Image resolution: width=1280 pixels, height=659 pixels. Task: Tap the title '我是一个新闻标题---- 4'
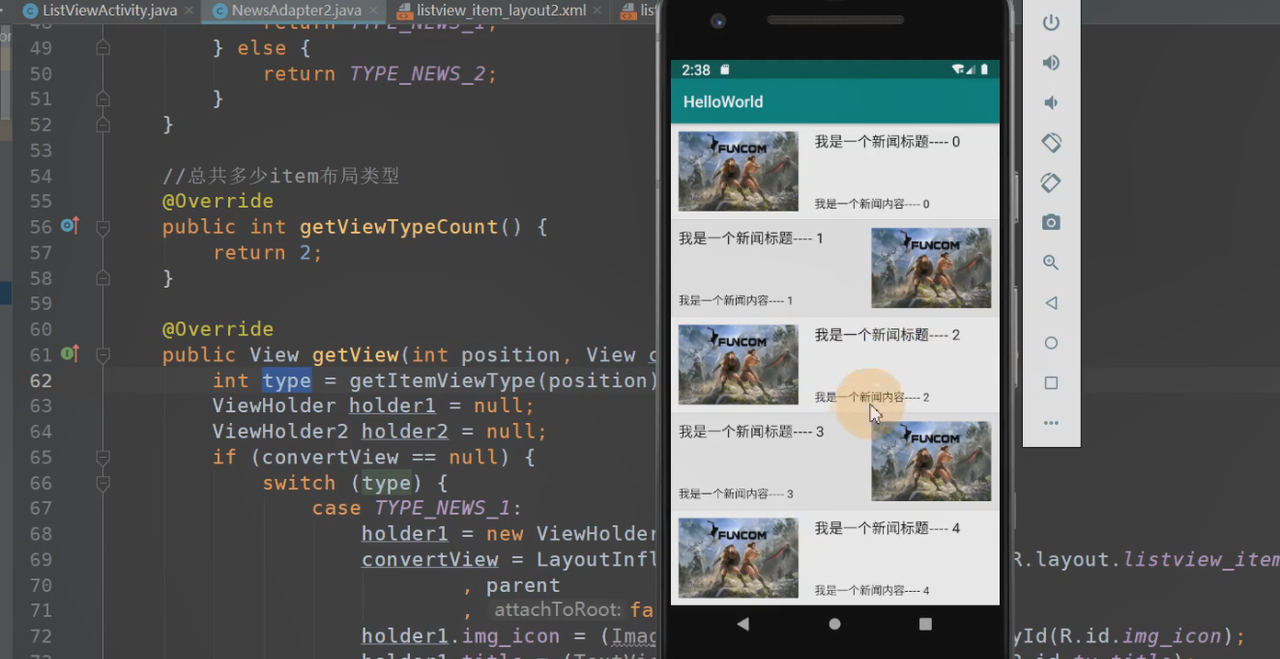887,528
